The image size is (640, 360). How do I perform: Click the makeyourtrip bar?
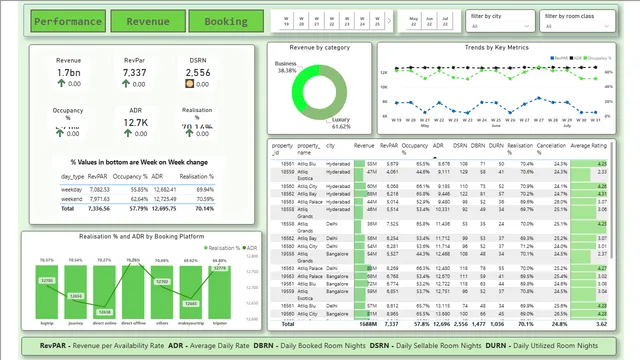click(x=191, y=292)
